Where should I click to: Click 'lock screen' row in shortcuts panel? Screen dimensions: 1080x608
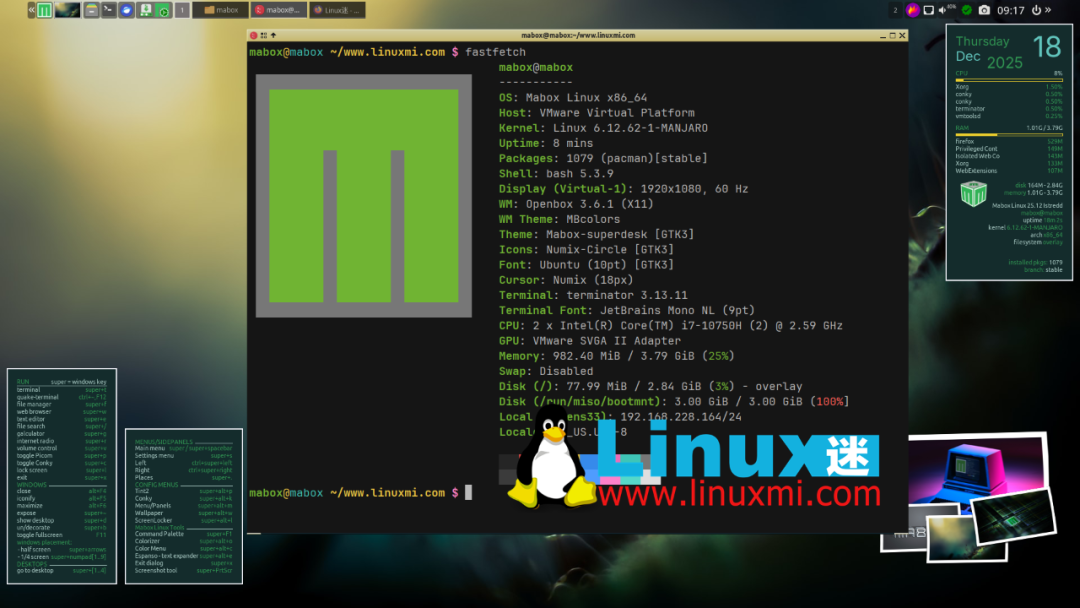click(61, 470)
